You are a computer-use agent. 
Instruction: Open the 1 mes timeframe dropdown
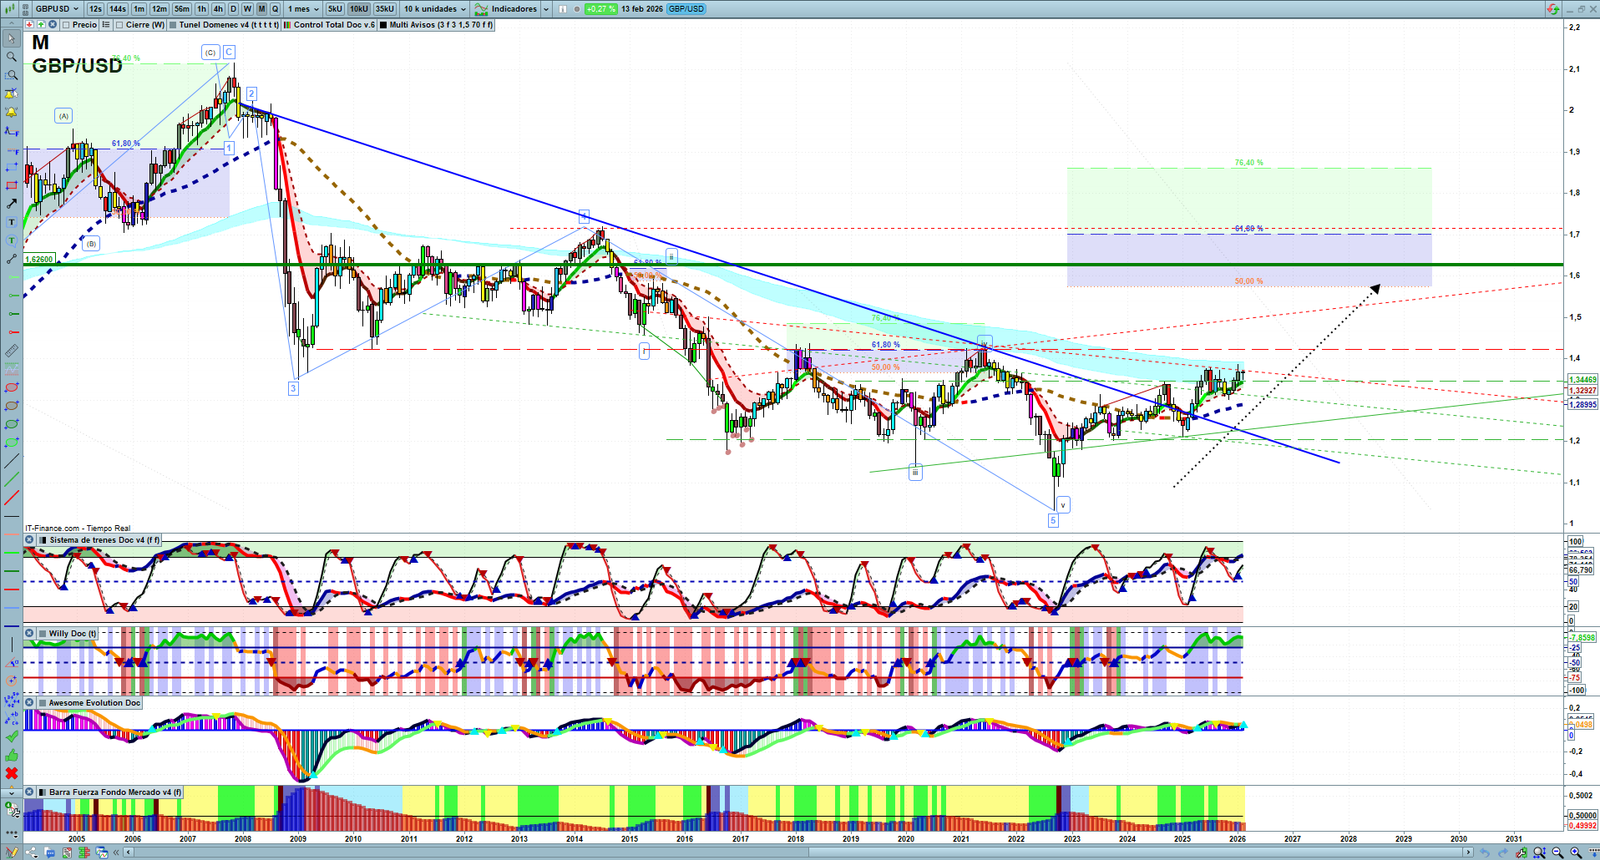pos(303,9)
